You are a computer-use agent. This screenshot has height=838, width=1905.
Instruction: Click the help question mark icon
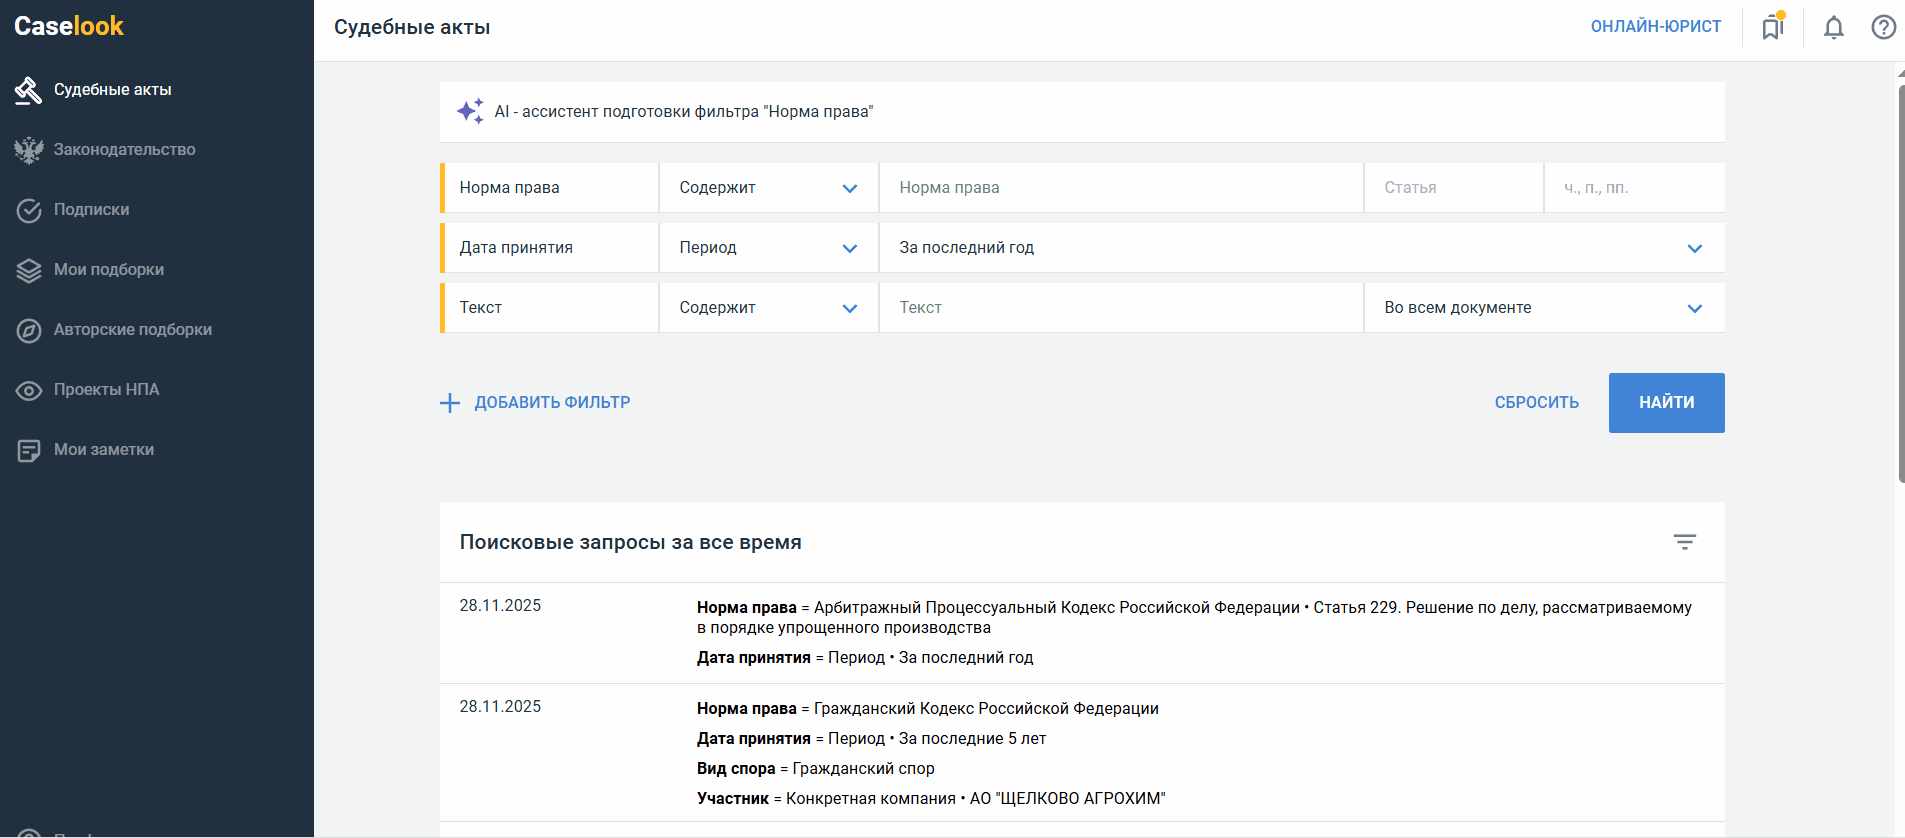tap(1883, 27)
